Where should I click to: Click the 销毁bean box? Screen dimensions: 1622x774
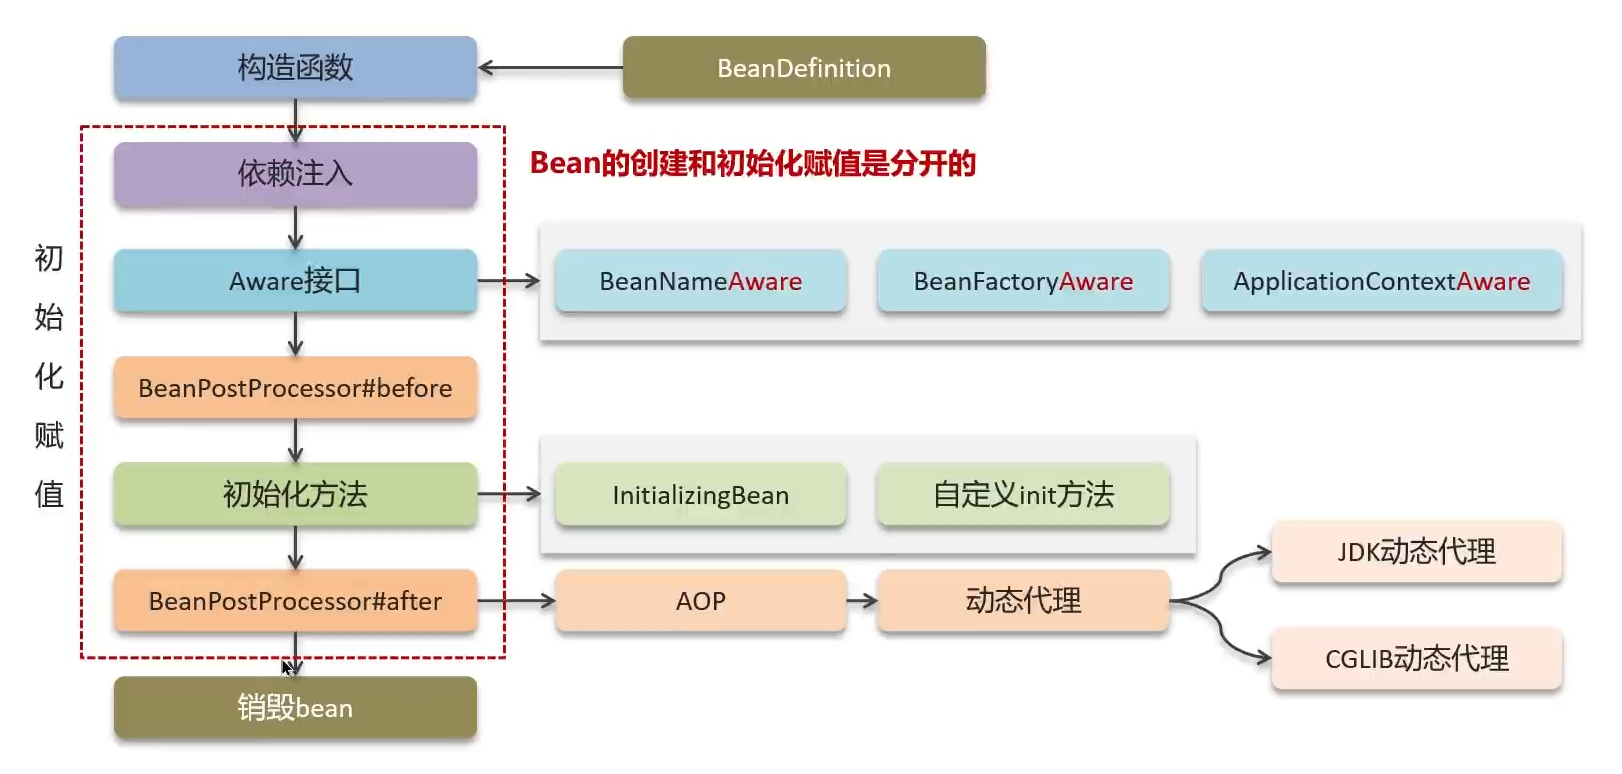tap(295, 708)
